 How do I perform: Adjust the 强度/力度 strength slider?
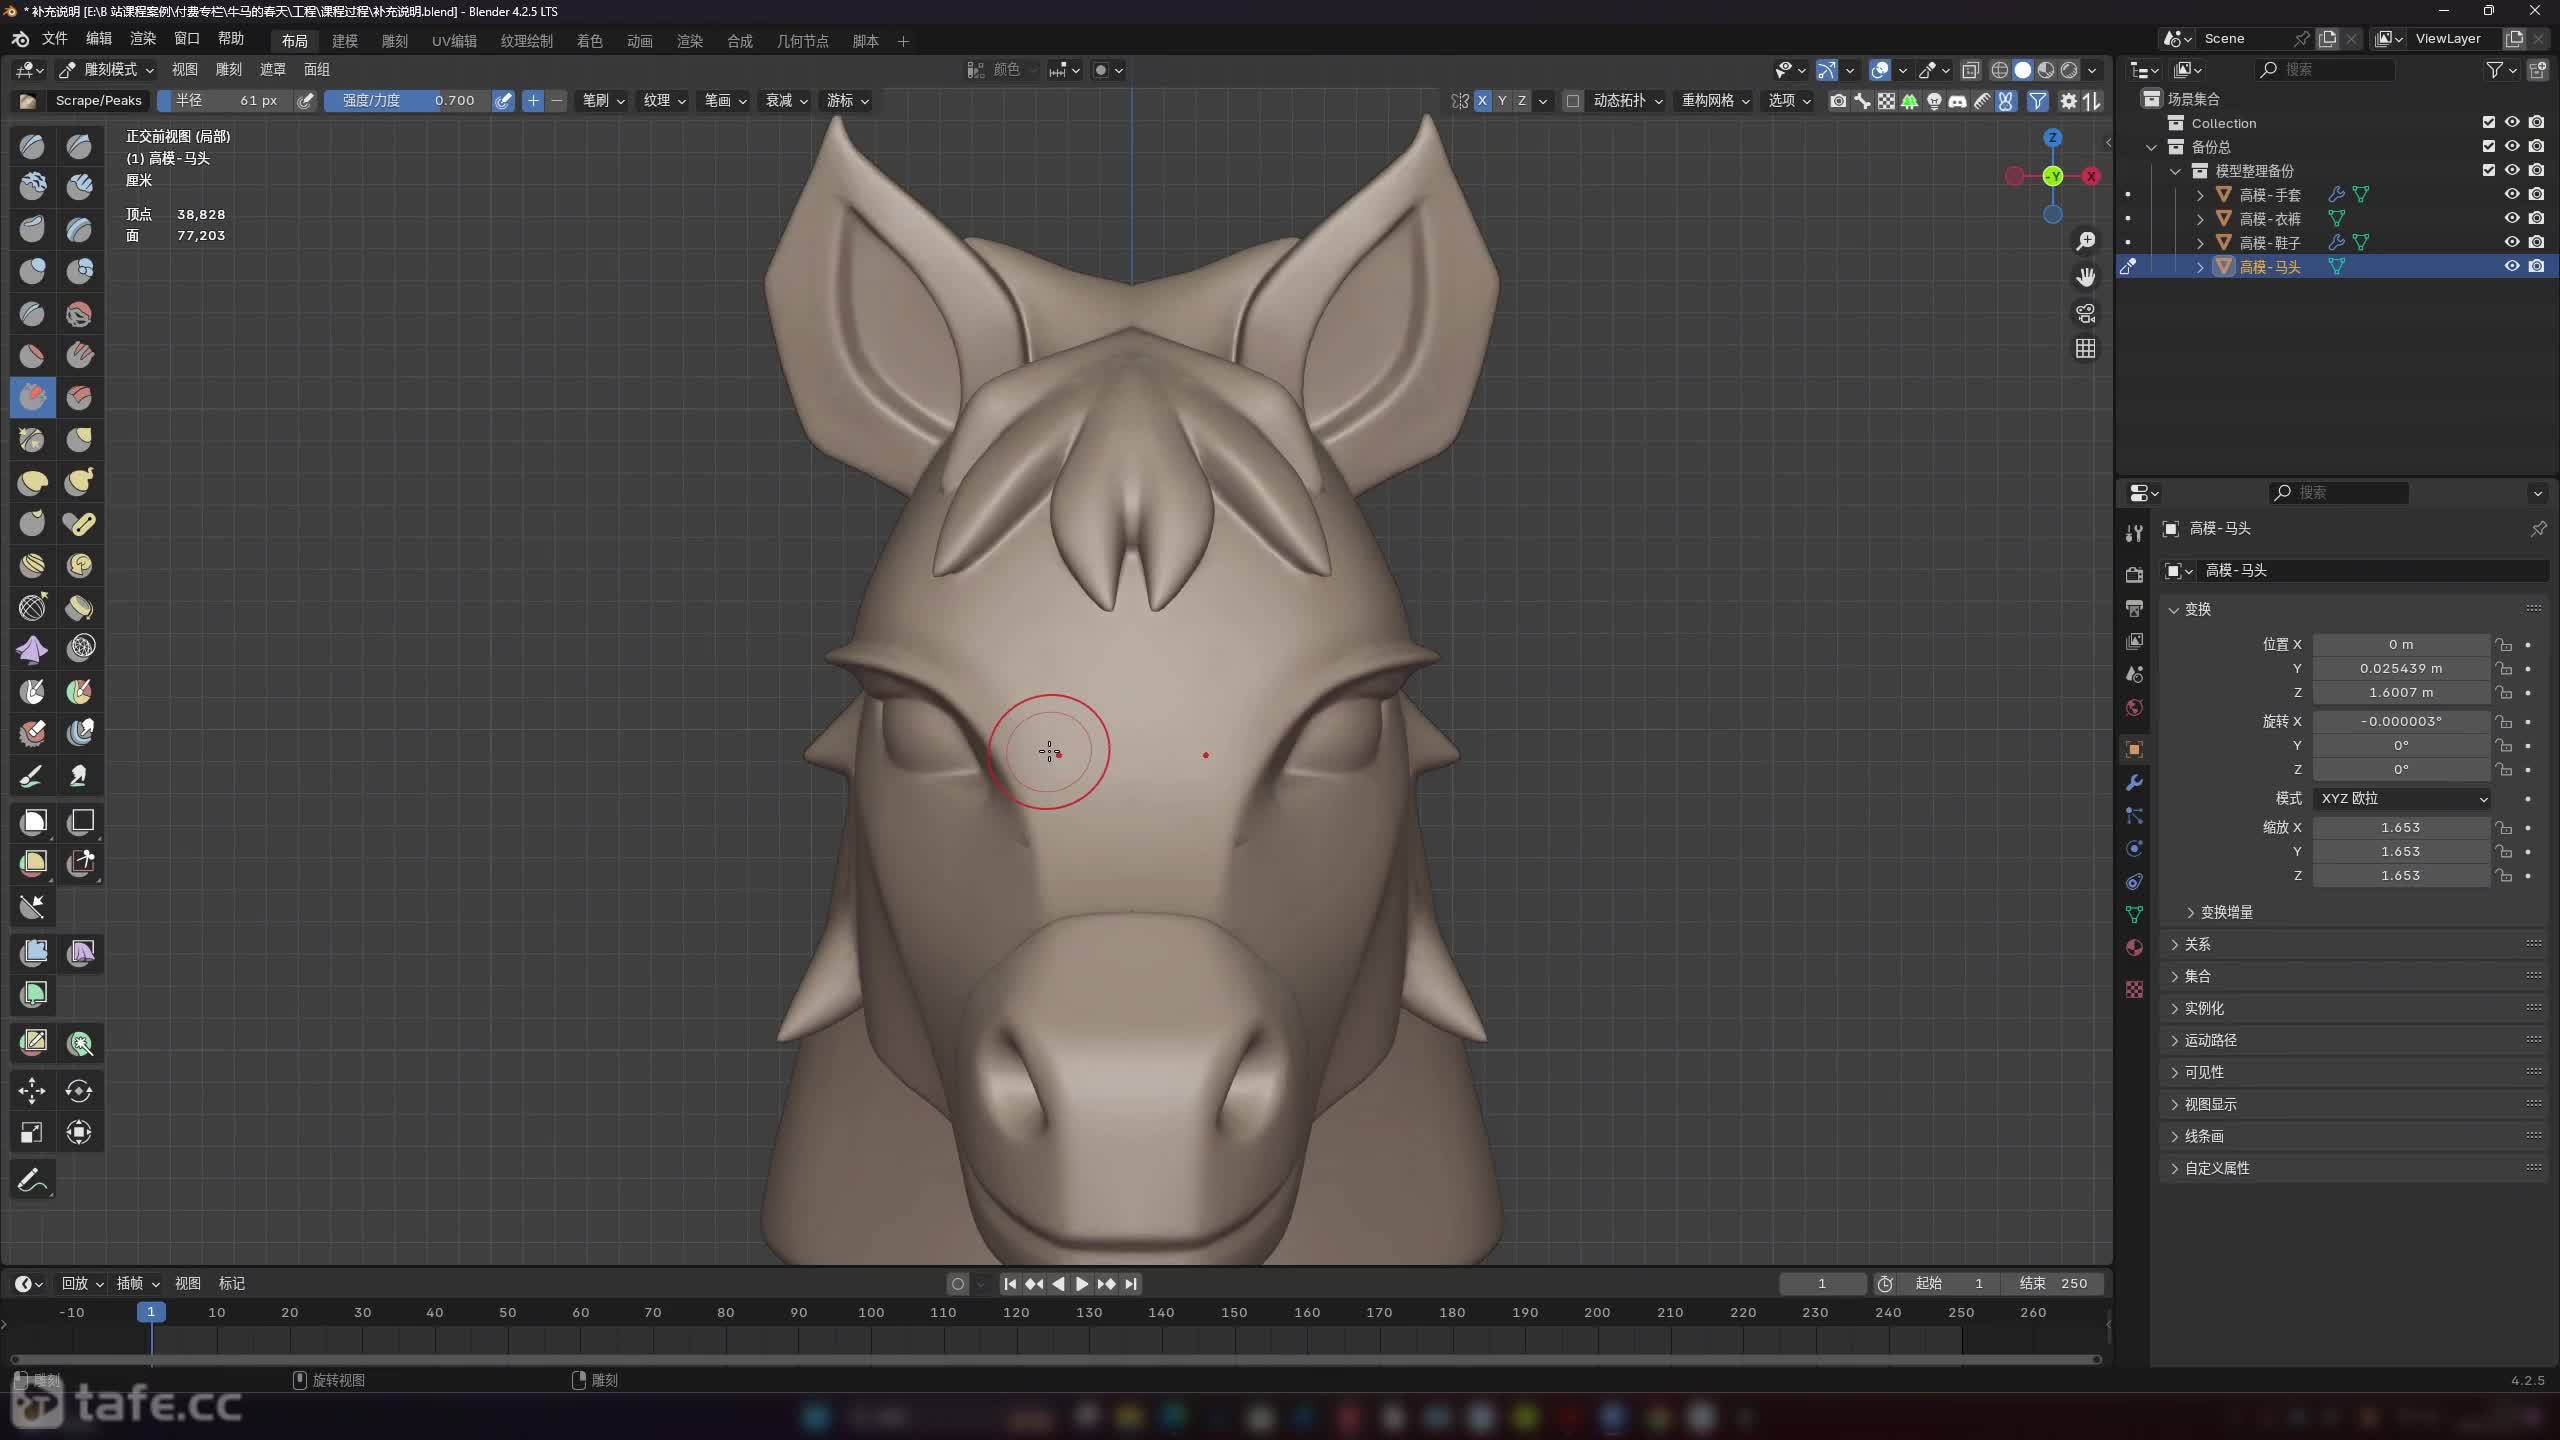[407, 101]
